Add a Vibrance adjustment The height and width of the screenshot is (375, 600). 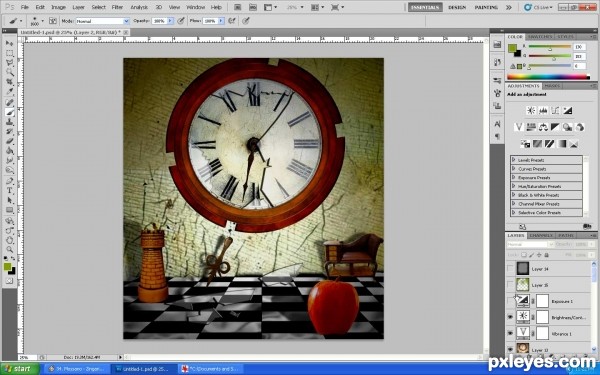(x=518, y=127)
